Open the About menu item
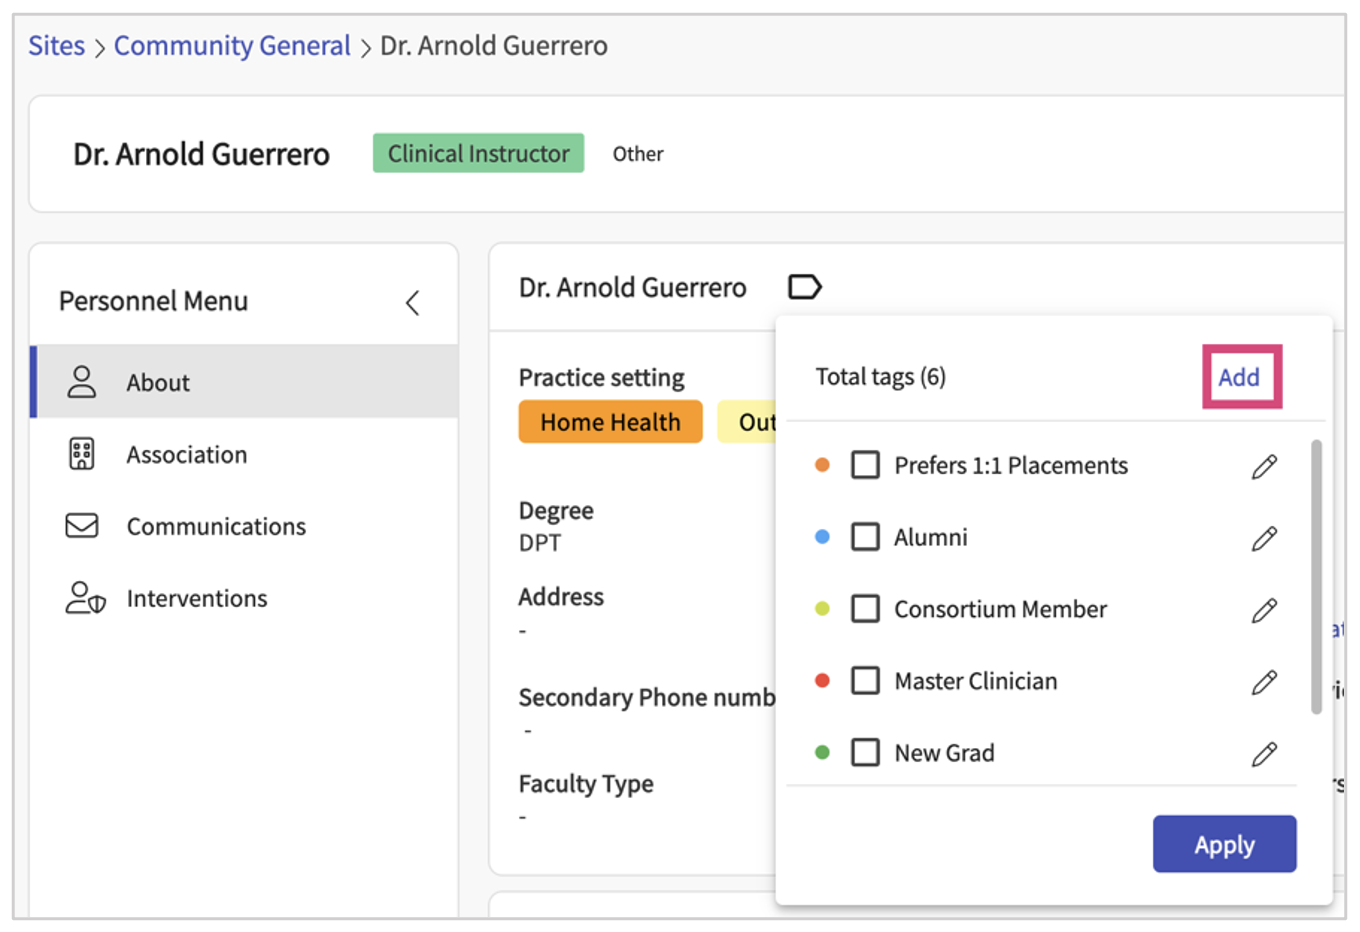 pos(158,383)
